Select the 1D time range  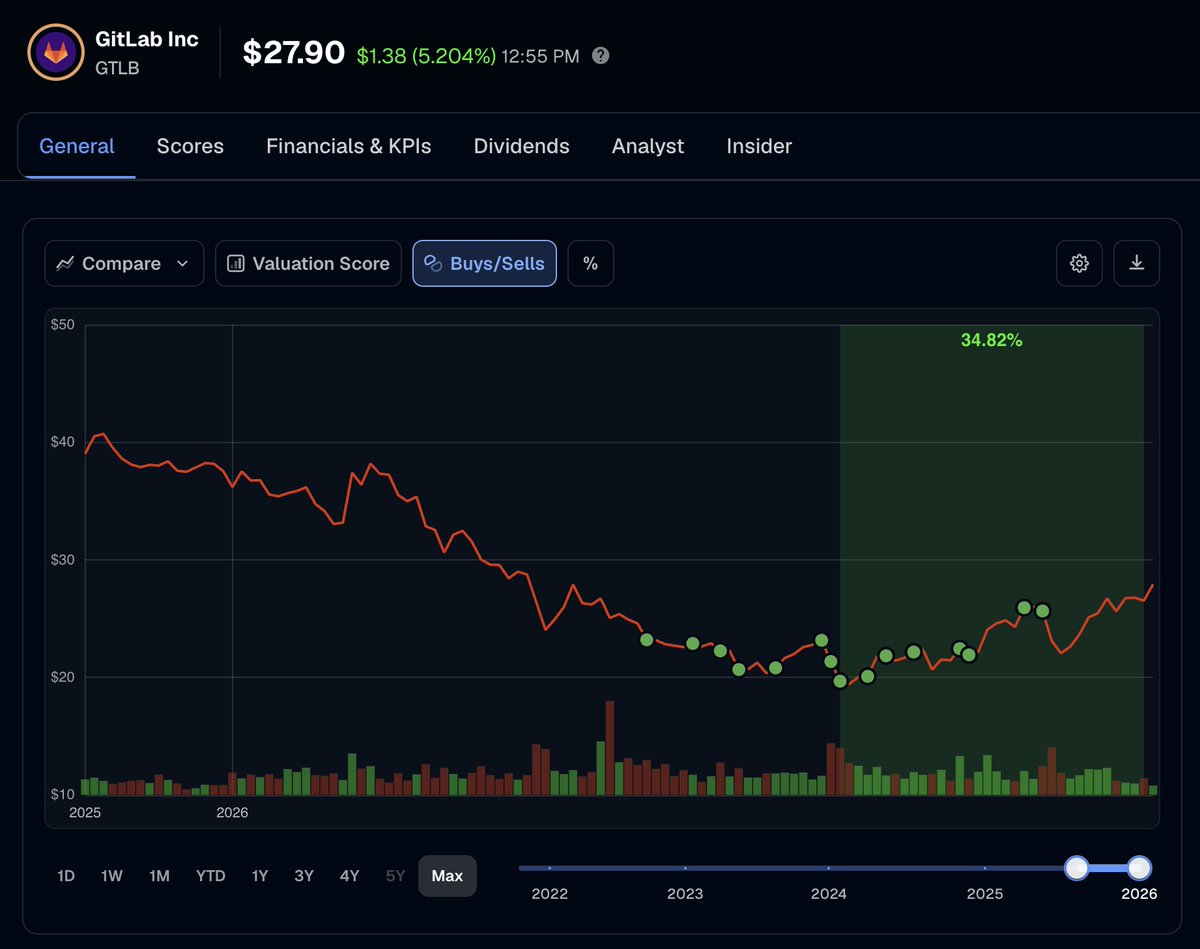click(66, 876)
